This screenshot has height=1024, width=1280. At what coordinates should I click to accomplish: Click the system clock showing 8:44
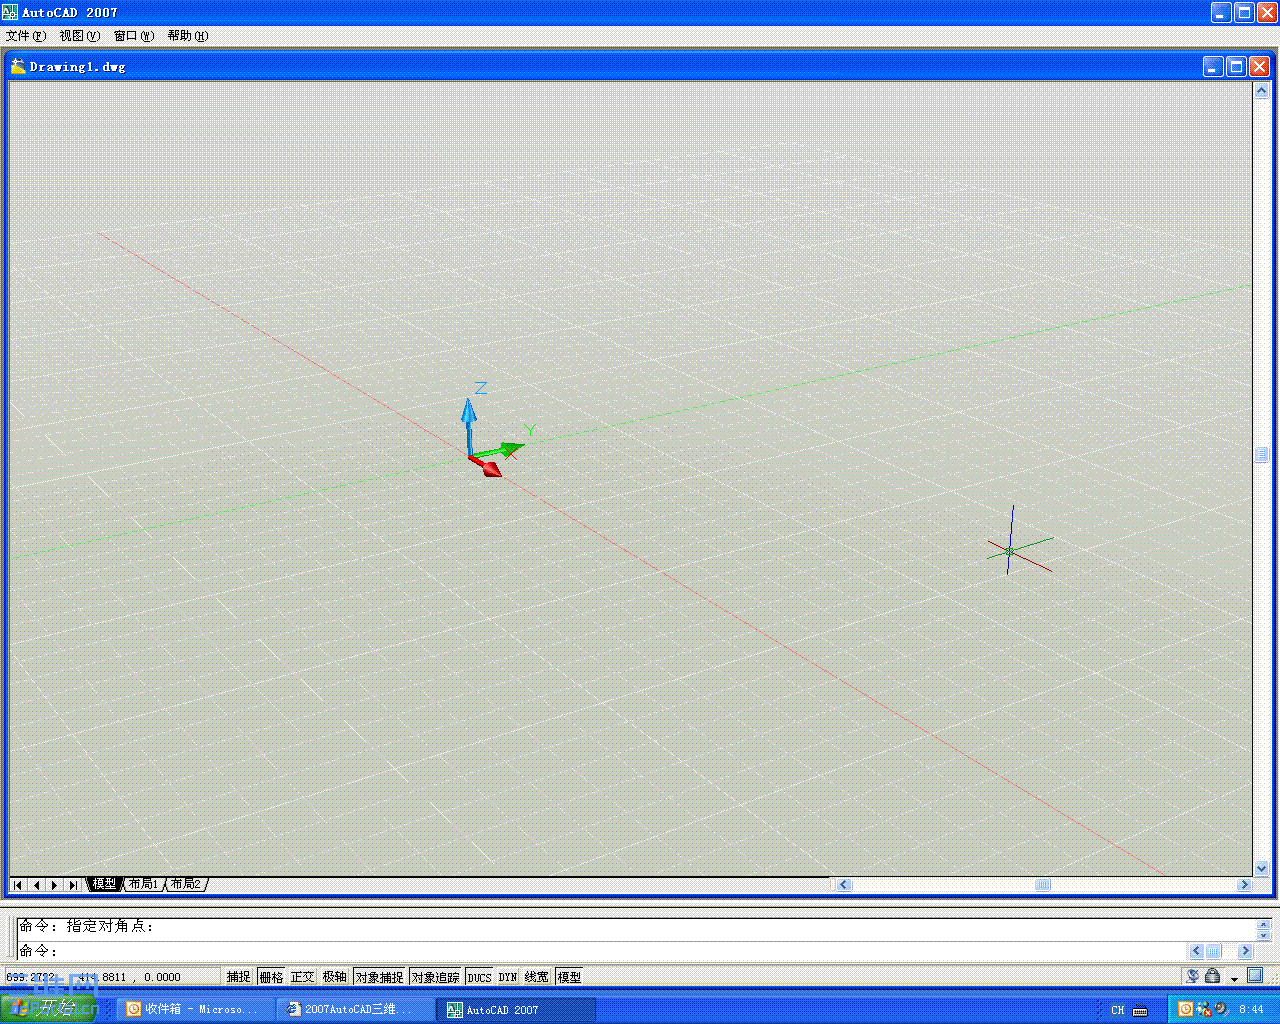(1251, 1010)
